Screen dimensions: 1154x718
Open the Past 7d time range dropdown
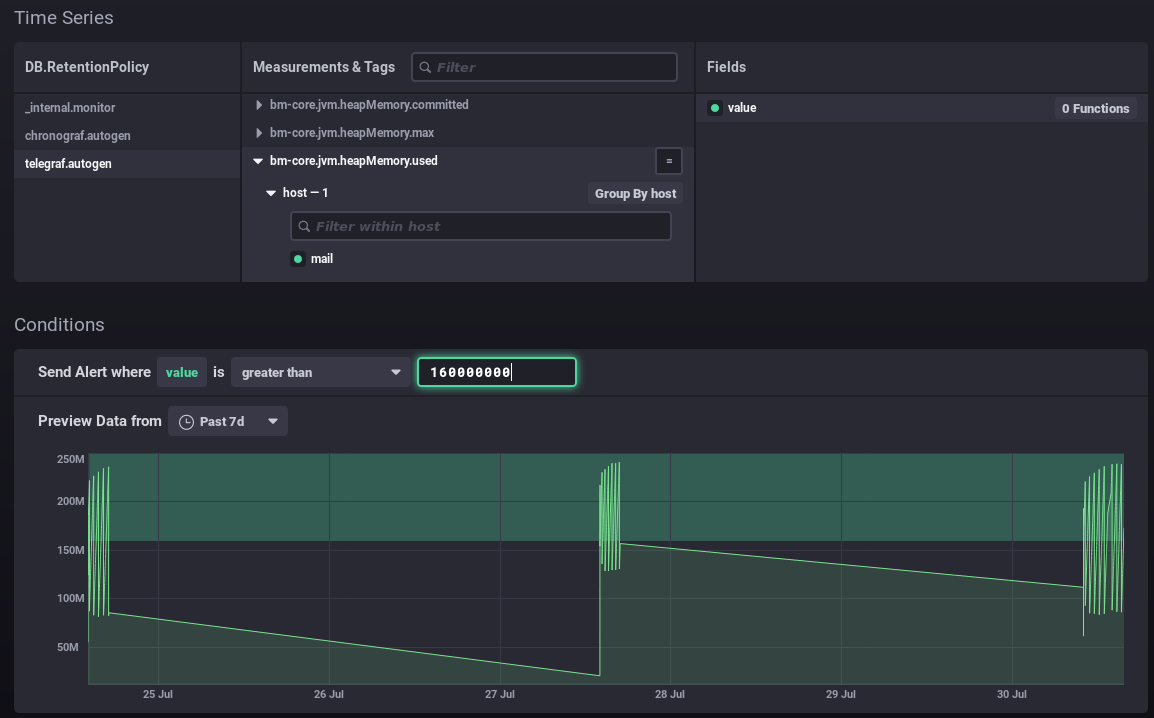228,422
